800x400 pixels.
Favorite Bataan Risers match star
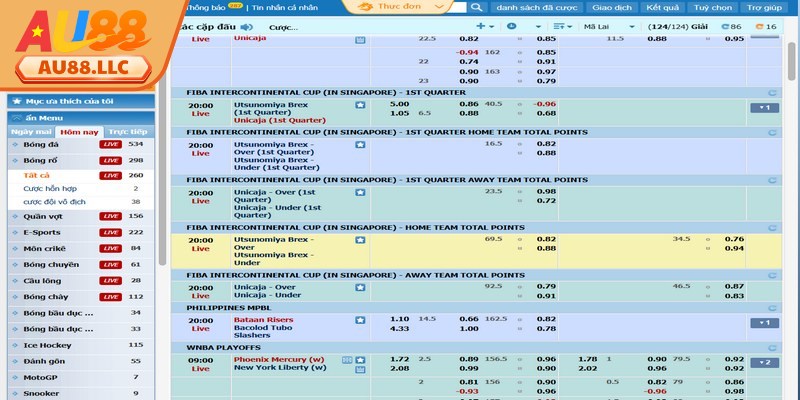360,320
